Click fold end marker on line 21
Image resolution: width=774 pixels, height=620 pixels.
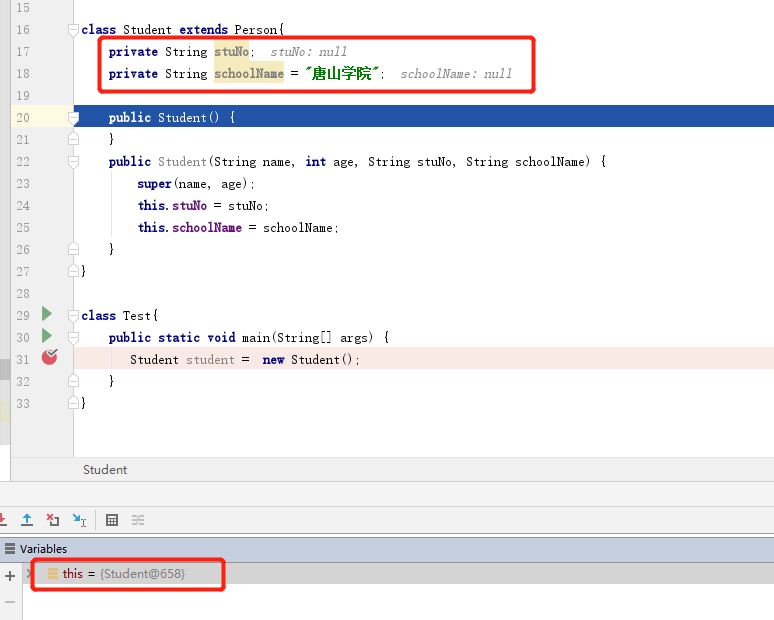(x=73, y=139)
